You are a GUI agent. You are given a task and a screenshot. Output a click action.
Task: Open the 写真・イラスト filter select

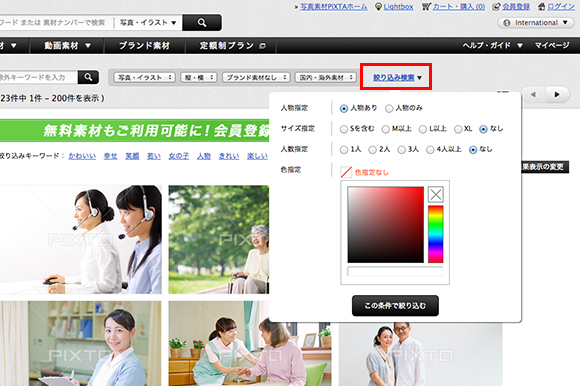pos(144,77)
